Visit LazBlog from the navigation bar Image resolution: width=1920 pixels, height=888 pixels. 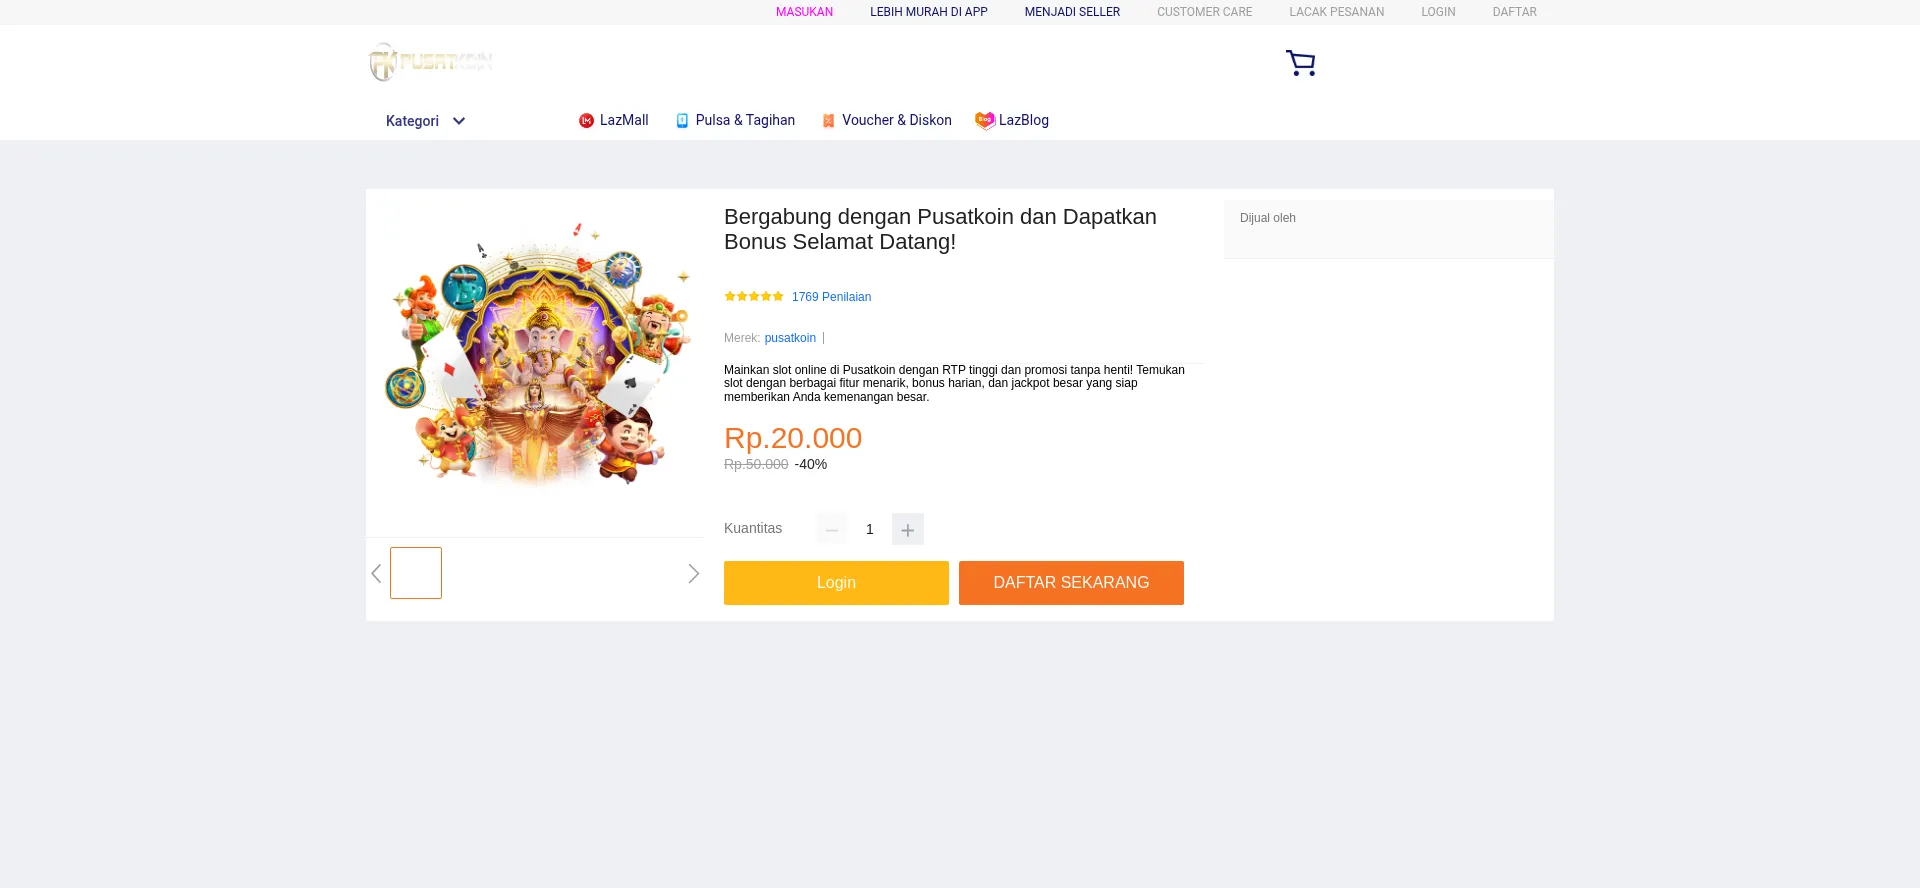[1012, 120]
